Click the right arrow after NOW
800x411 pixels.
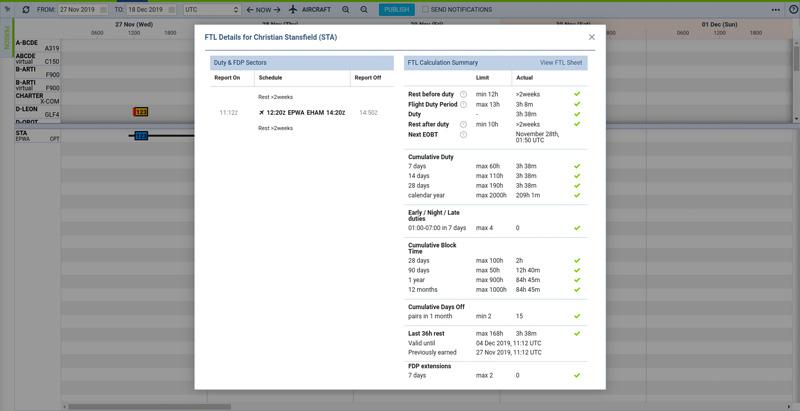(278, 9)
